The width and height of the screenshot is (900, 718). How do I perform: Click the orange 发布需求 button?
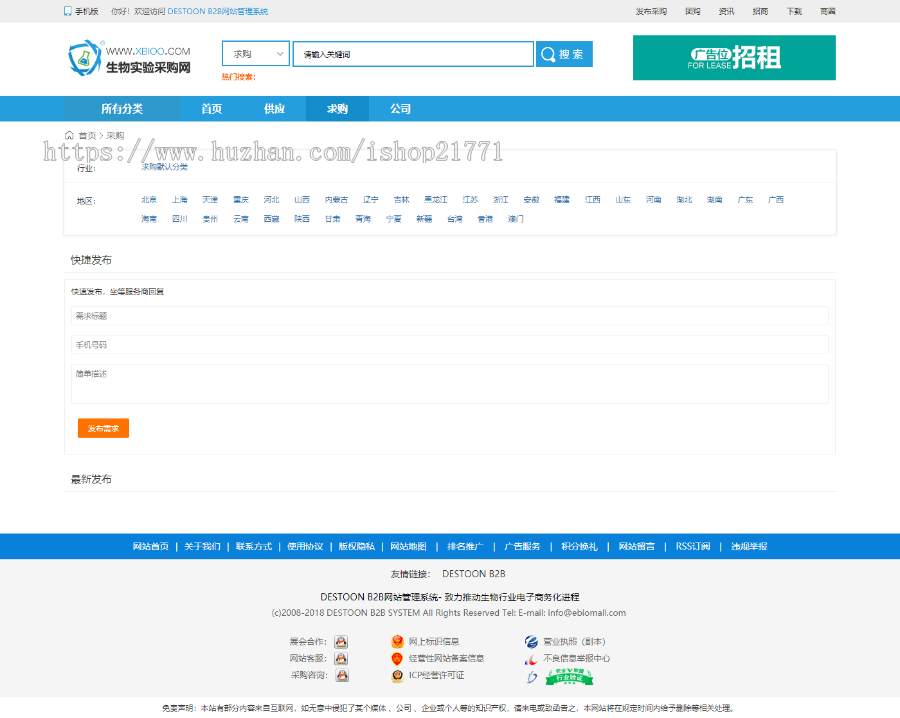coord(104,427)
